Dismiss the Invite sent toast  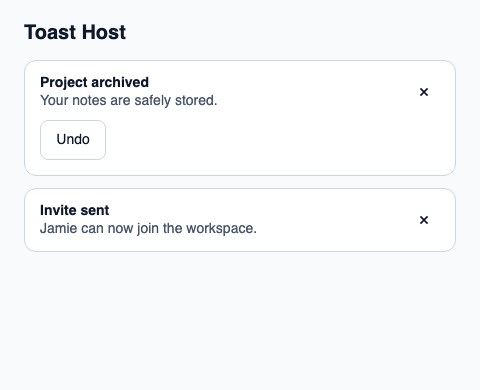424,220
